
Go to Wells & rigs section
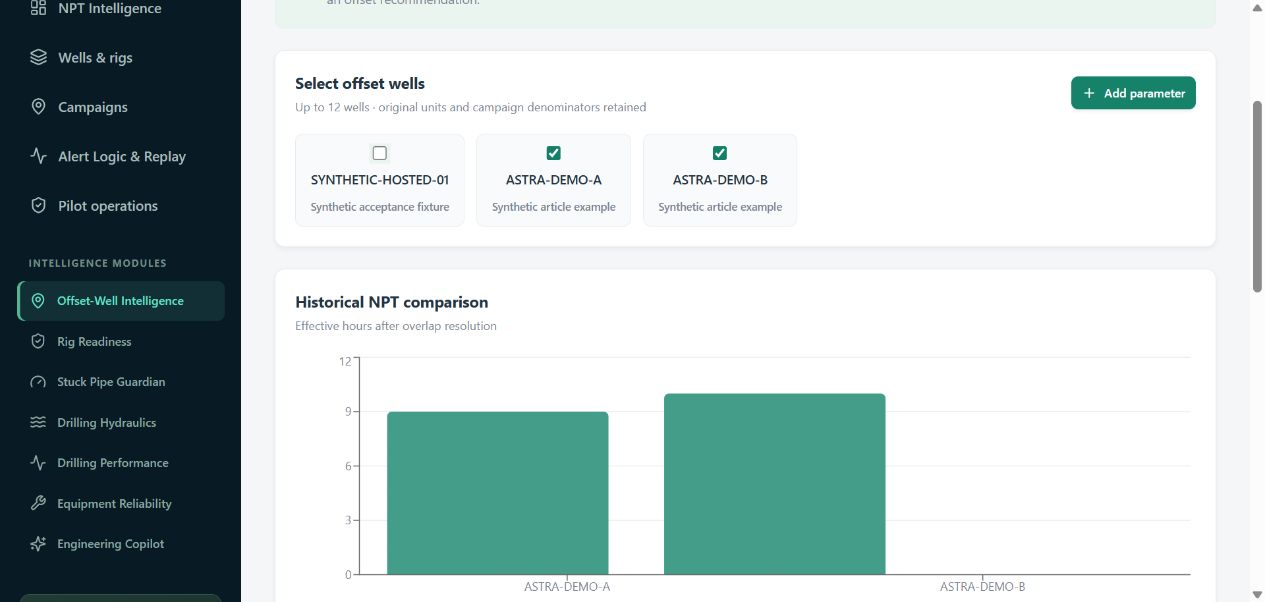[x=121, y=57]
